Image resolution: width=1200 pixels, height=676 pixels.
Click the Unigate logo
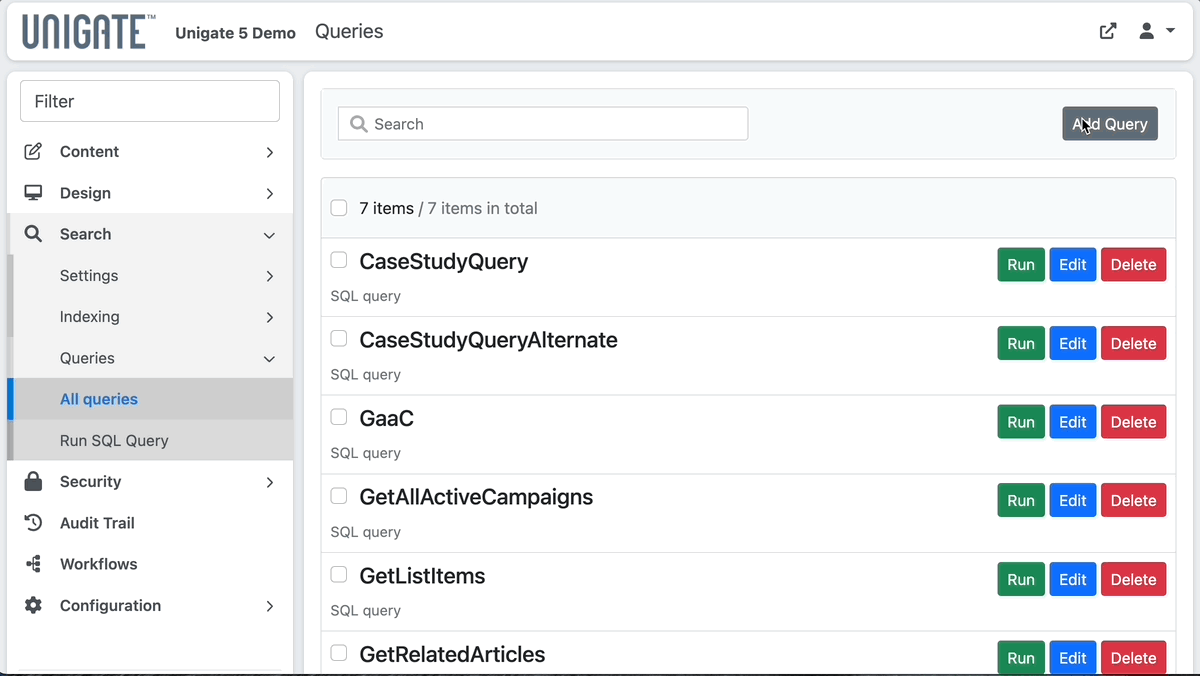point(89,32)
